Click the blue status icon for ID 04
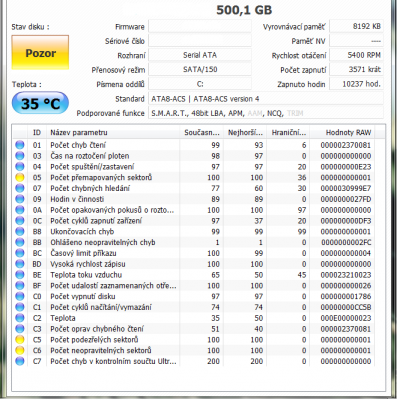The image size is (397, 400). click(x=20, y=167)
